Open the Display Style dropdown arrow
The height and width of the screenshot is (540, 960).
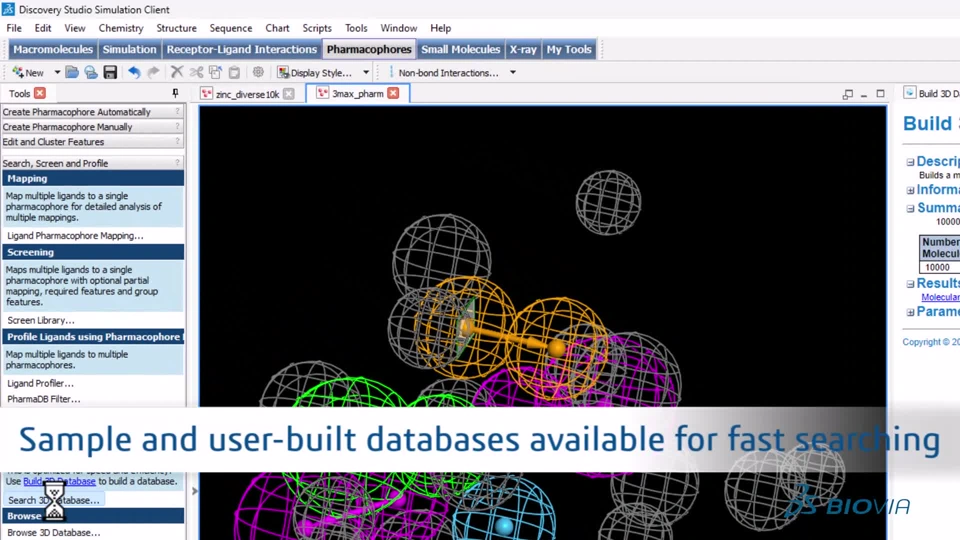pos(366,72)
